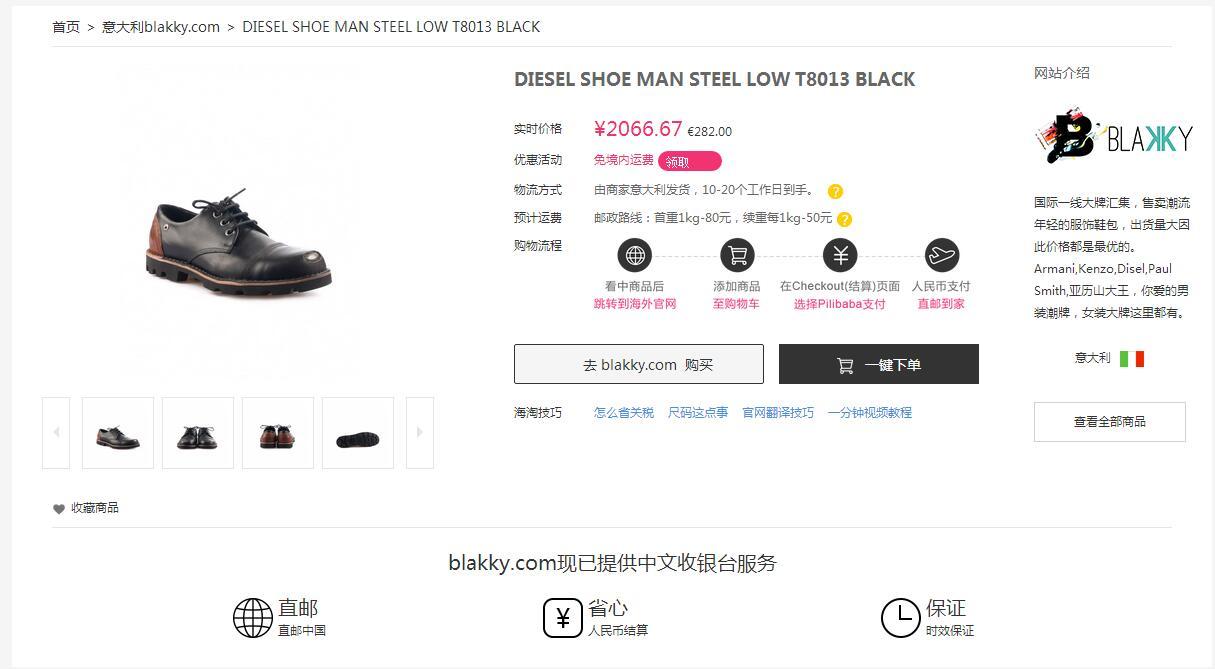Click the yen payment flow icon
This screenshot has height=669, width=1215.
pos(840,255)
